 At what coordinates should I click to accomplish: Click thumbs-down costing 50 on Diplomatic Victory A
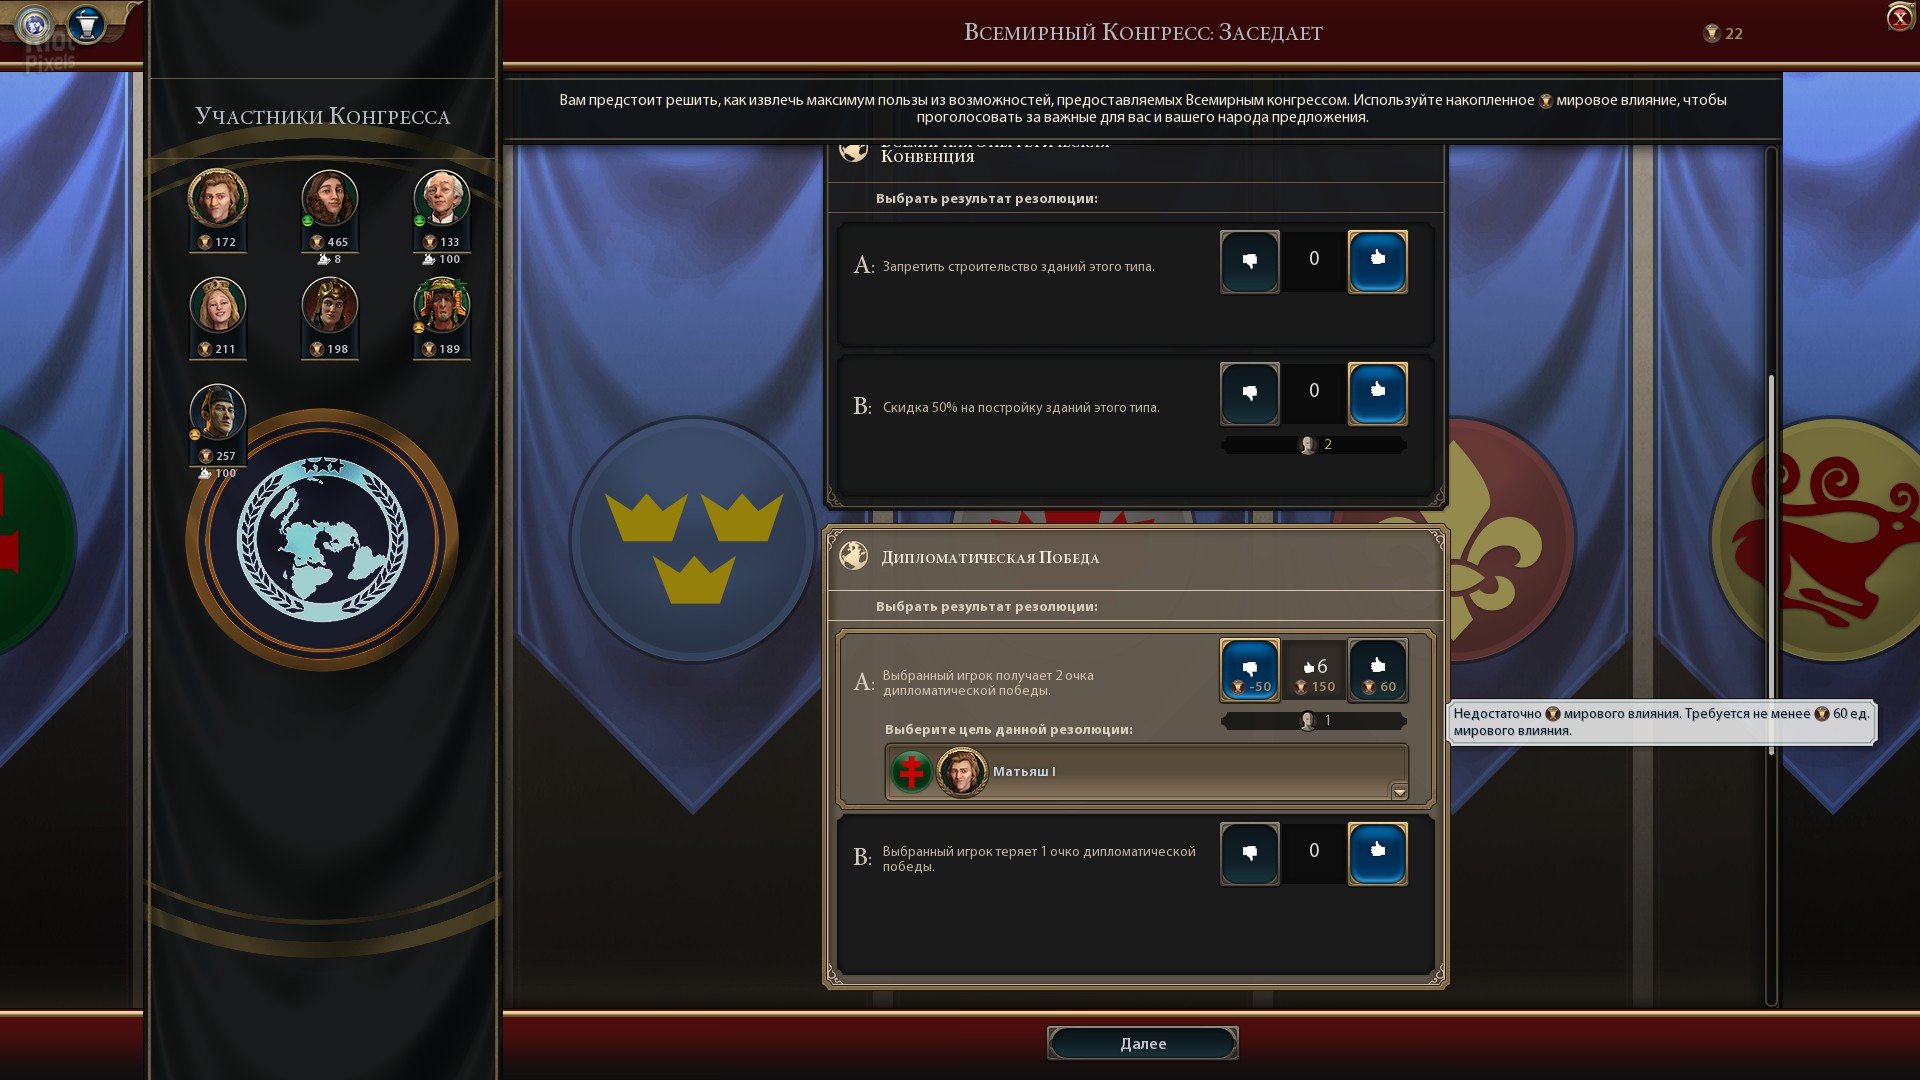1249,669
